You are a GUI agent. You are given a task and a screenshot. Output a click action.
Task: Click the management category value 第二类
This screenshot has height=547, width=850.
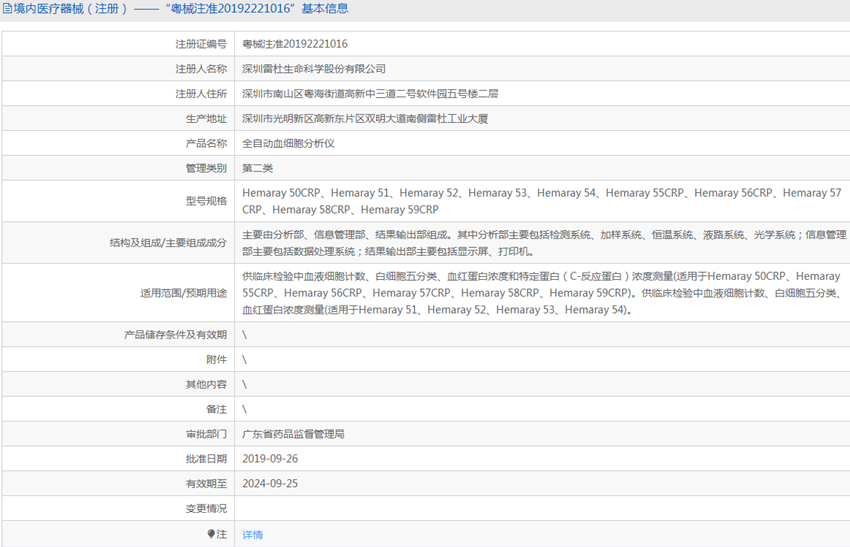click(x=257, y=168)
